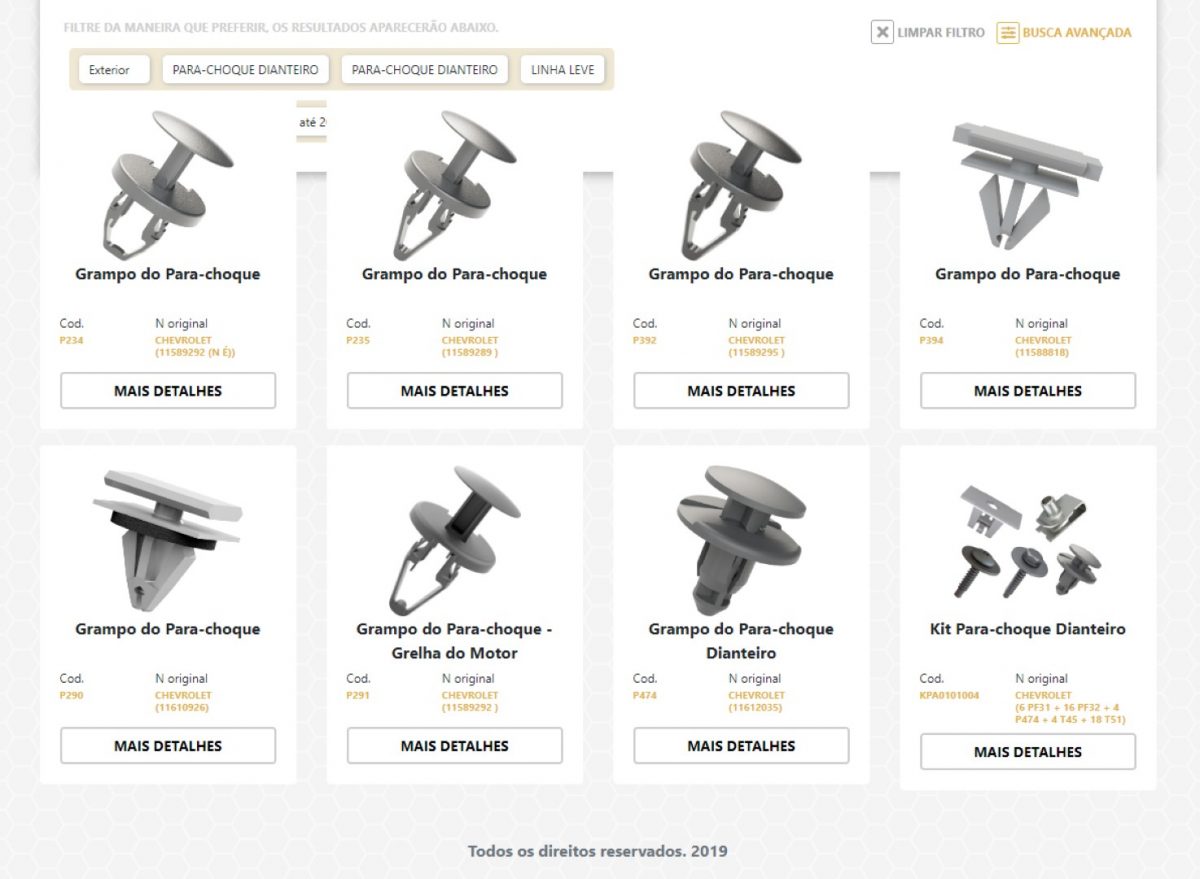Click the CHEVROLET (11612035) original number link
1200x879 pixels.
[756, 701]
